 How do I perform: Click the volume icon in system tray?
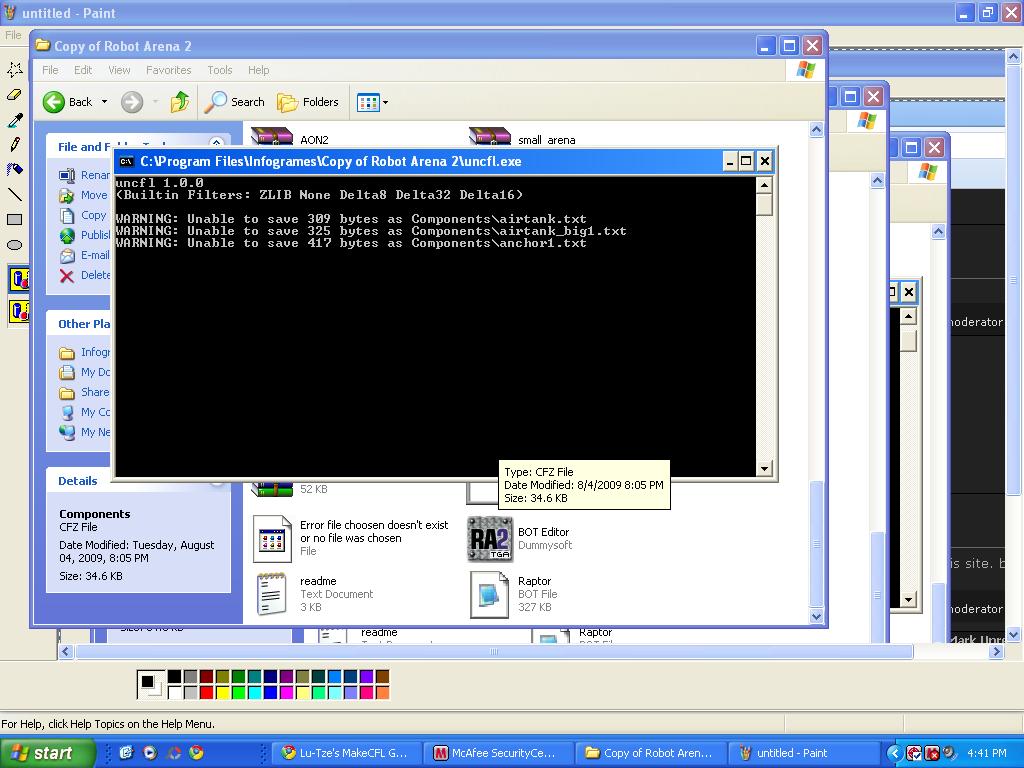(x=949, y=753)
